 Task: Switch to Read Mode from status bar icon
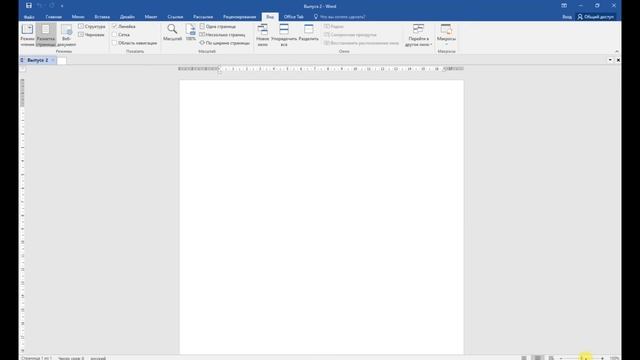pos(524,358)
